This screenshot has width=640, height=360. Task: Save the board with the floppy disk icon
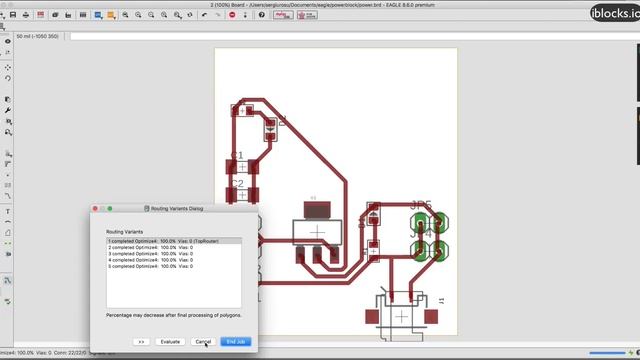(x=13, y=15)
